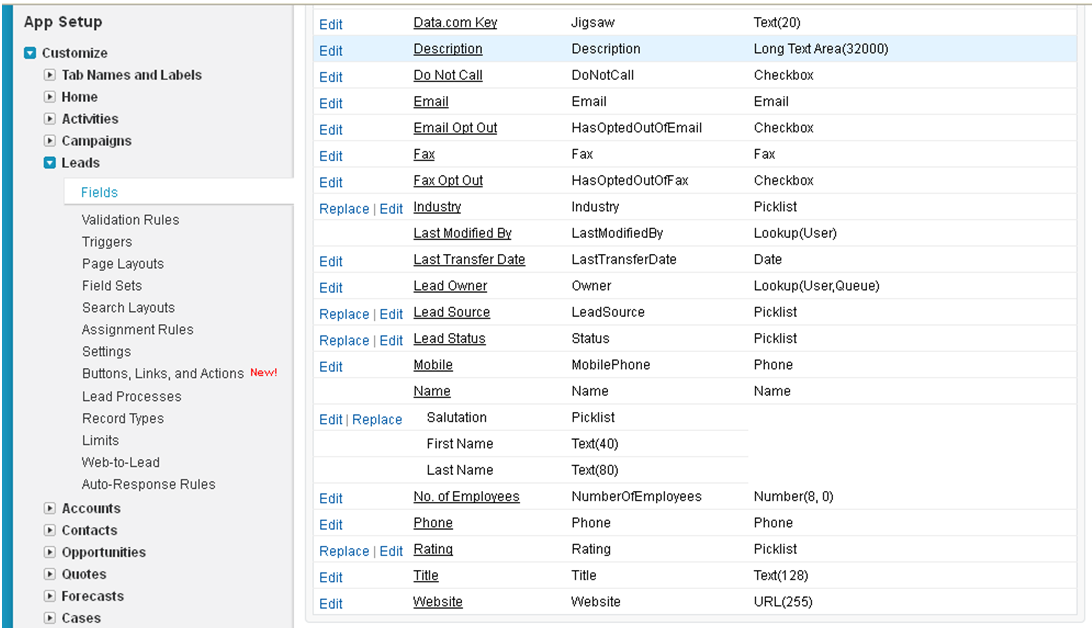Expand the Opportunities tree arrow
The width and height of the screenshot is (1092, 628).
pyautogui.click(x=50, y=552)
